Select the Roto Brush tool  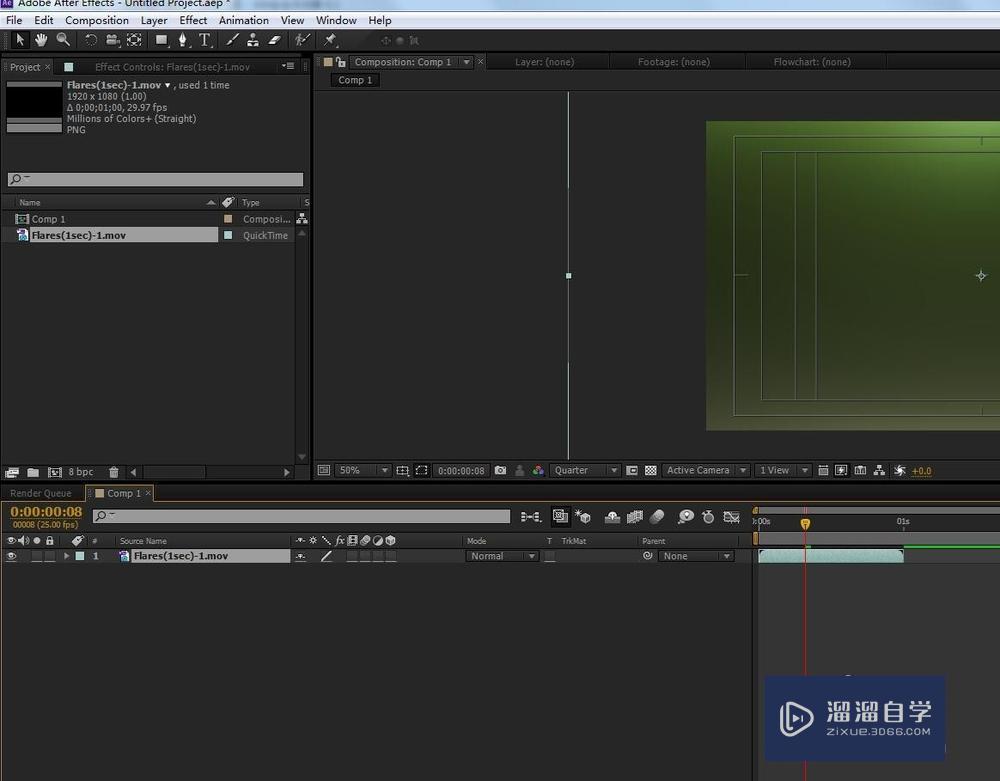click(302, 40)
